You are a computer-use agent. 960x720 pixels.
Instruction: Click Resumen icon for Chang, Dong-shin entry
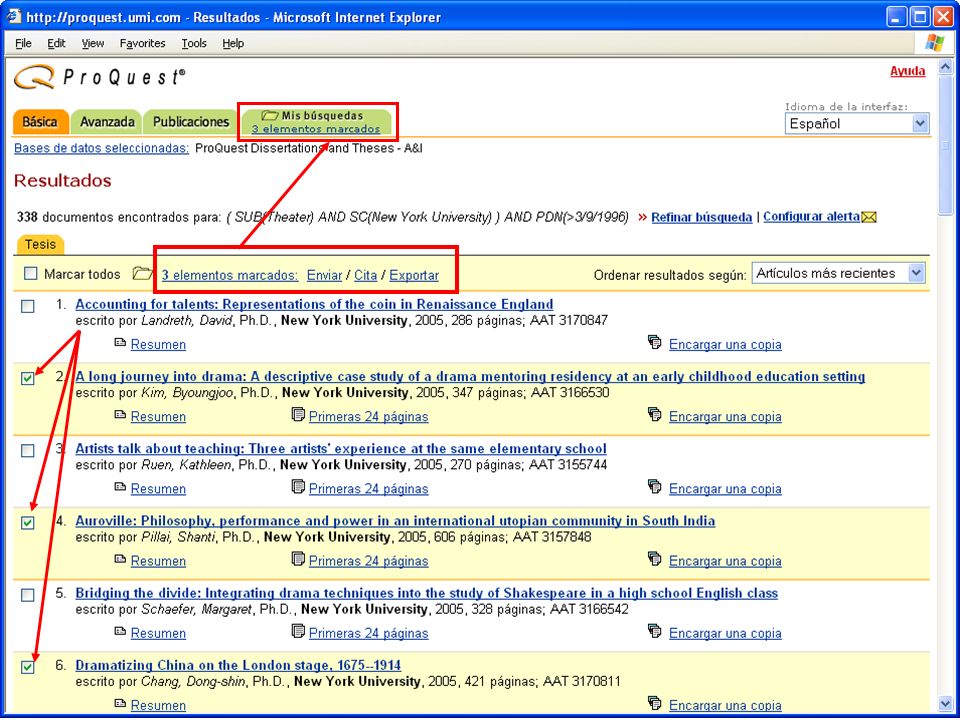click(x=120, y=704)
